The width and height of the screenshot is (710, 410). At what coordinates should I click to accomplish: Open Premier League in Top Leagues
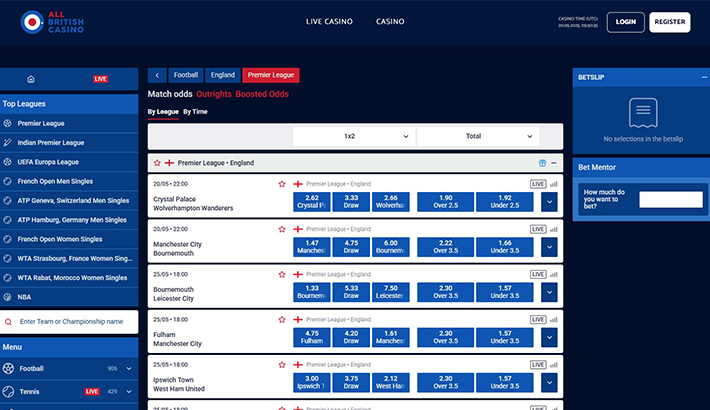click(69, 123)
